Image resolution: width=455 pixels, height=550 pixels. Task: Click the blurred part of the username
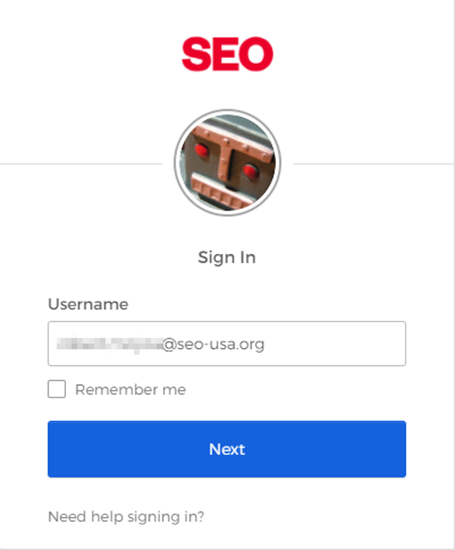(x=109, y=344)
